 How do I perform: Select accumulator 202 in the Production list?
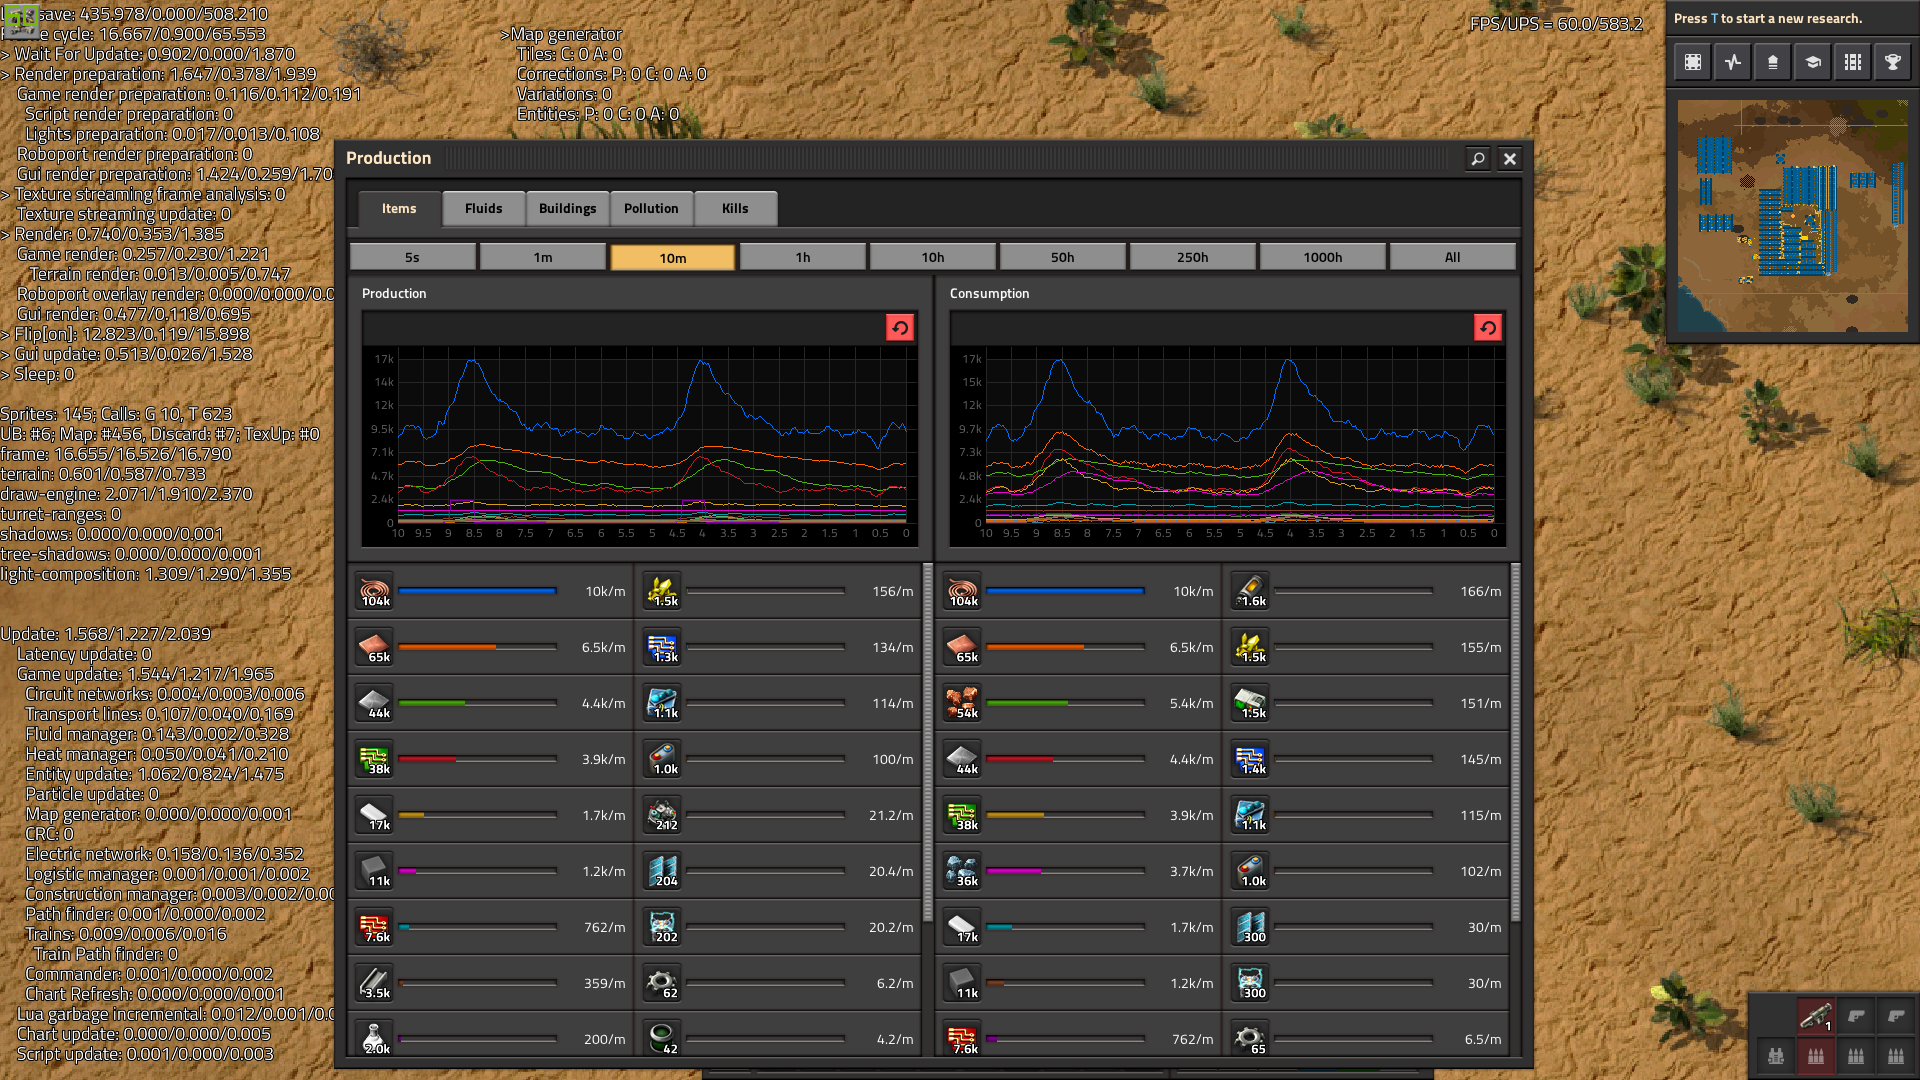(663, 927)
